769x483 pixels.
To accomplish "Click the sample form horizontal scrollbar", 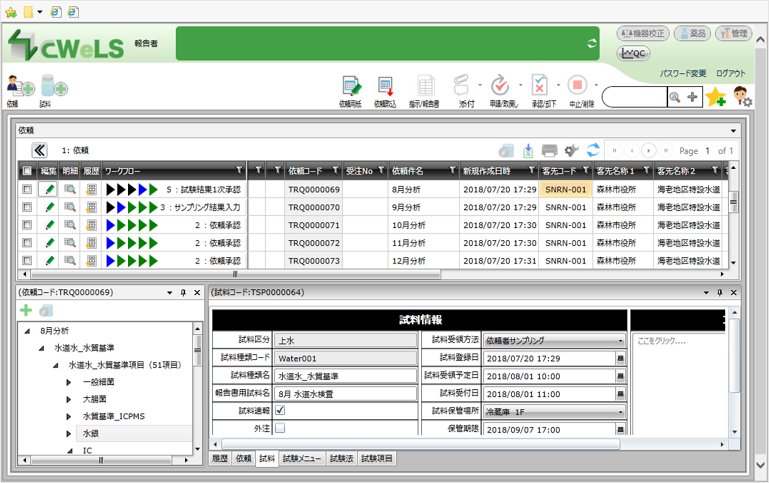I will coord(420,444).
